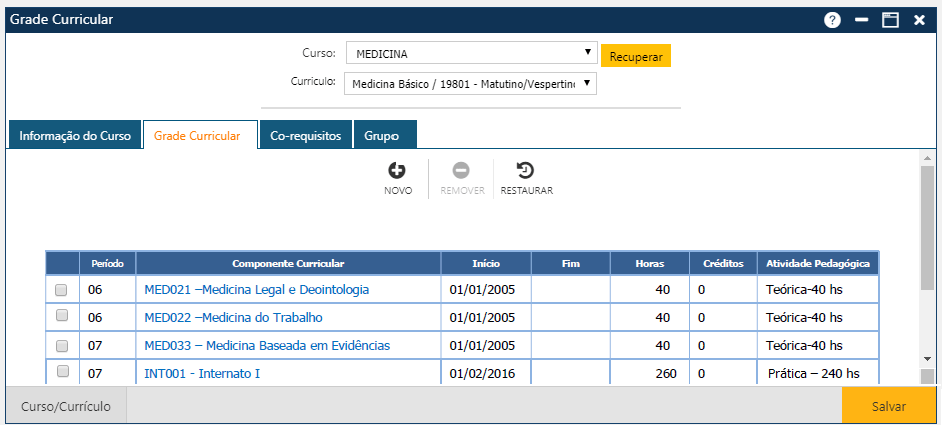Tick the MED033 row checkbox
942x425 pixels.
click(61, 345)
